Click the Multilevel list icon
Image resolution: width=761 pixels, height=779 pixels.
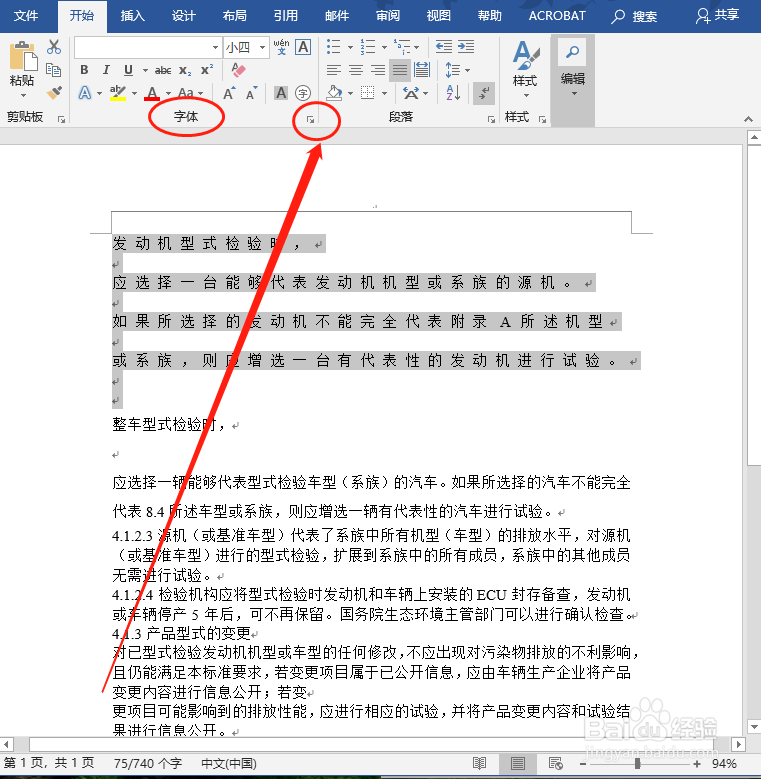pyautogui.click(x=402, y=47)
